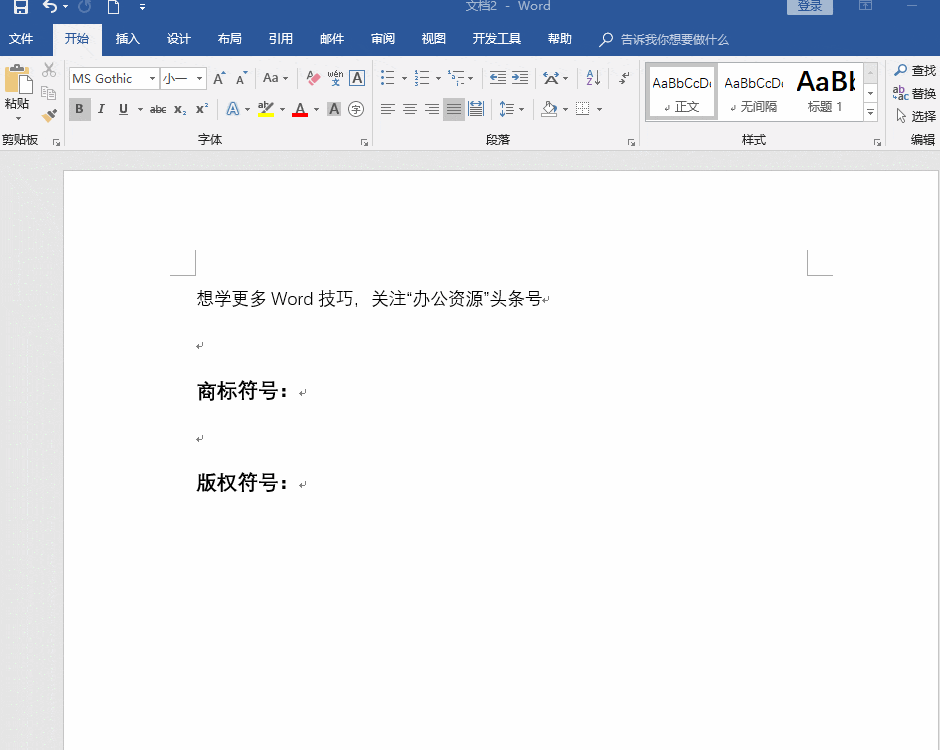Toggle center alignment
The width and height of the screenshot is (940, 750).
(409, 109)
